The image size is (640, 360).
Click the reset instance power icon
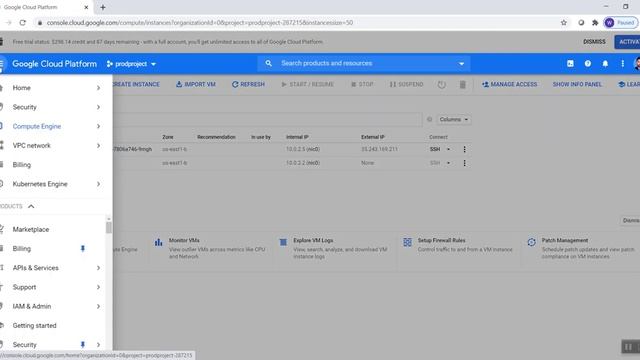[x=442, y=84]
